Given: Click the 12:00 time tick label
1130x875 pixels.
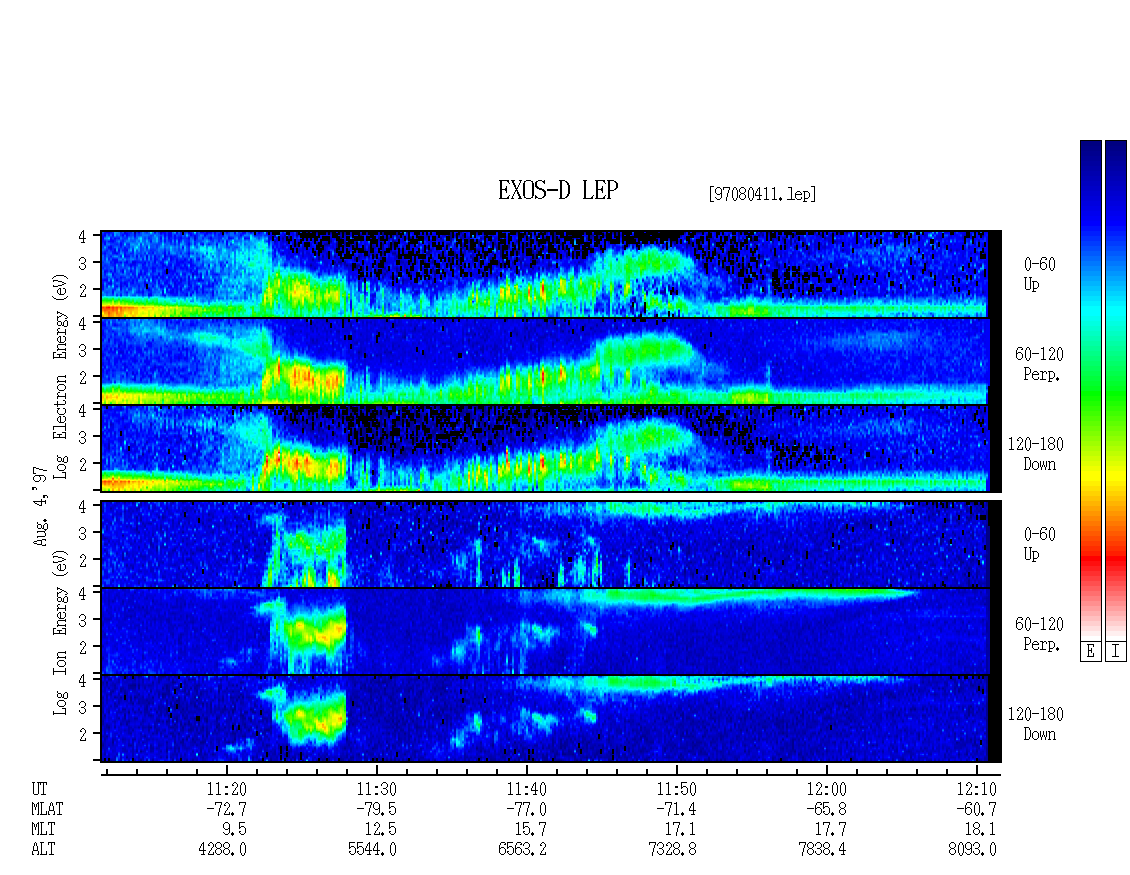Looking at the screenshot, I should [826, 789].
